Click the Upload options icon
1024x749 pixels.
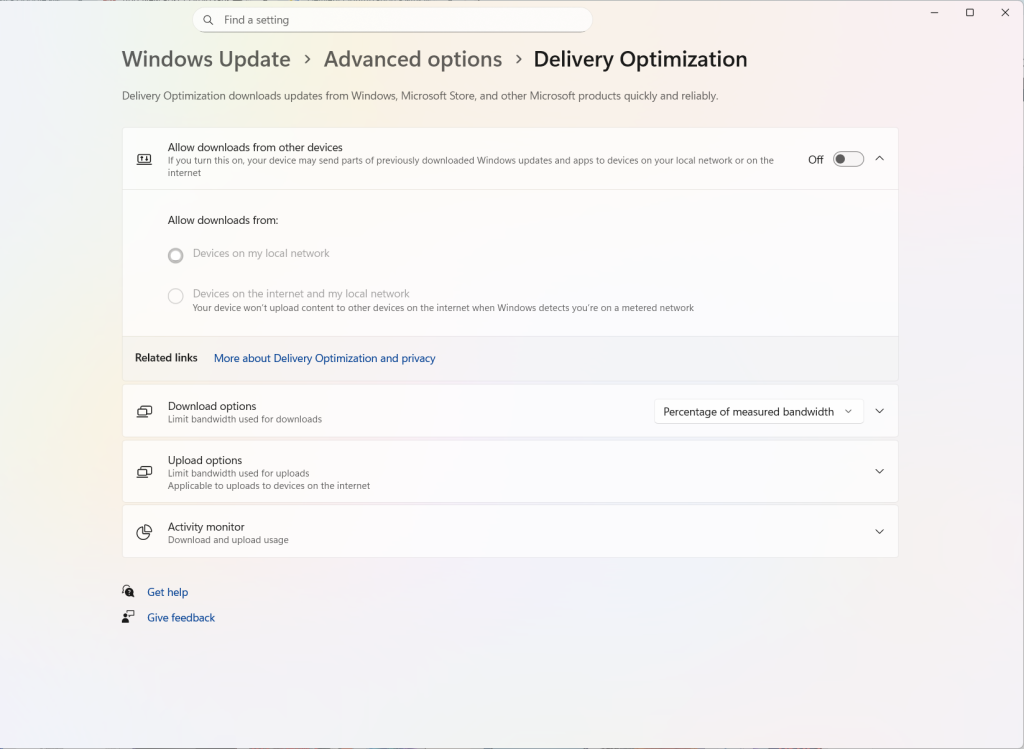point(144,472)
